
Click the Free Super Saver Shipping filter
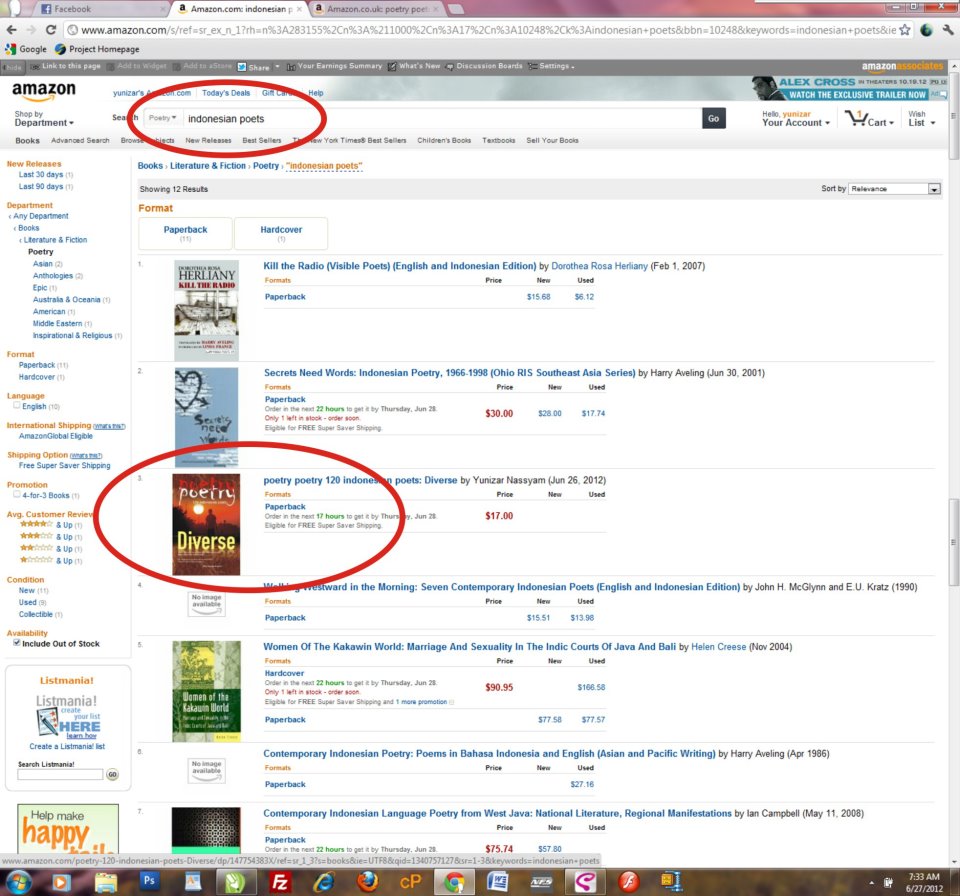[64, 465]
